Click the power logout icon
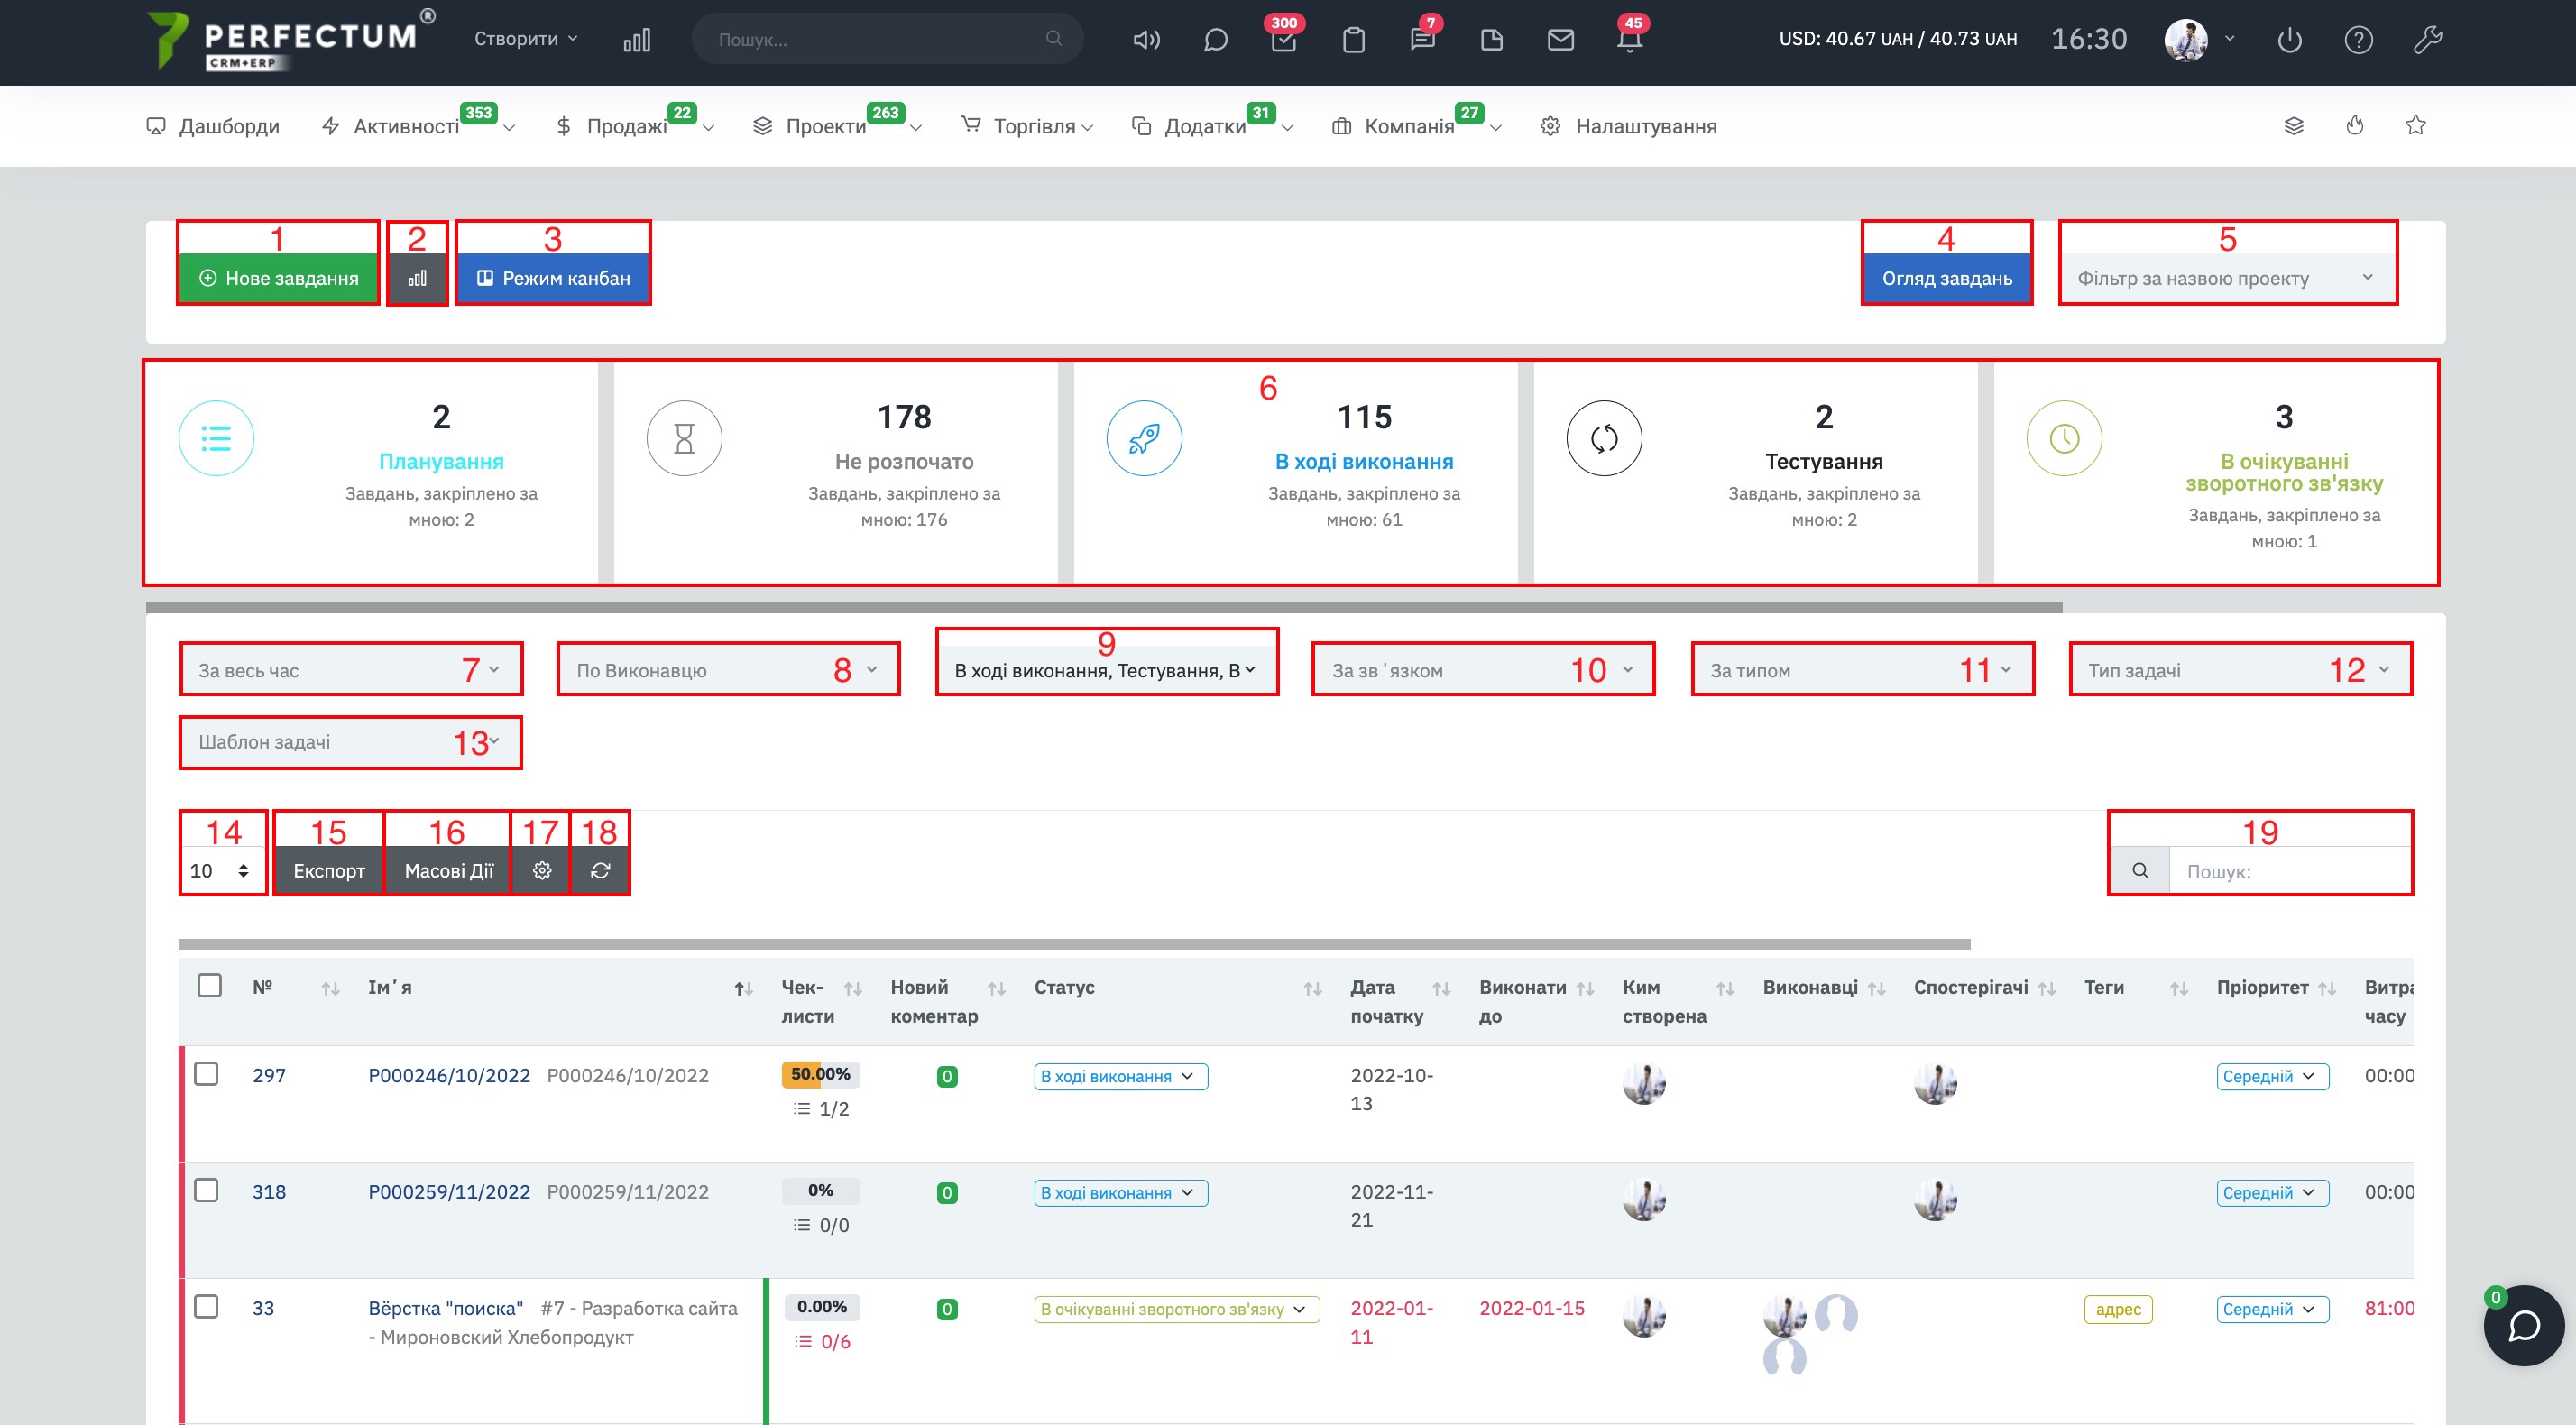The image size is (2576, 1425). click(2289, 40)
